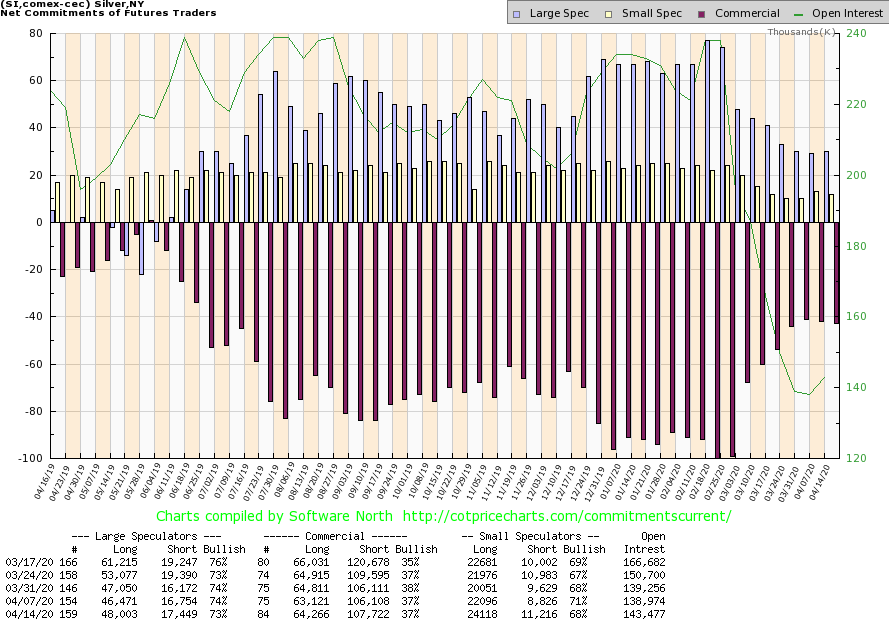889x620 pixels.
Task: Click the 04/14/20 row in data table
Action: click(x=24, y=611)
